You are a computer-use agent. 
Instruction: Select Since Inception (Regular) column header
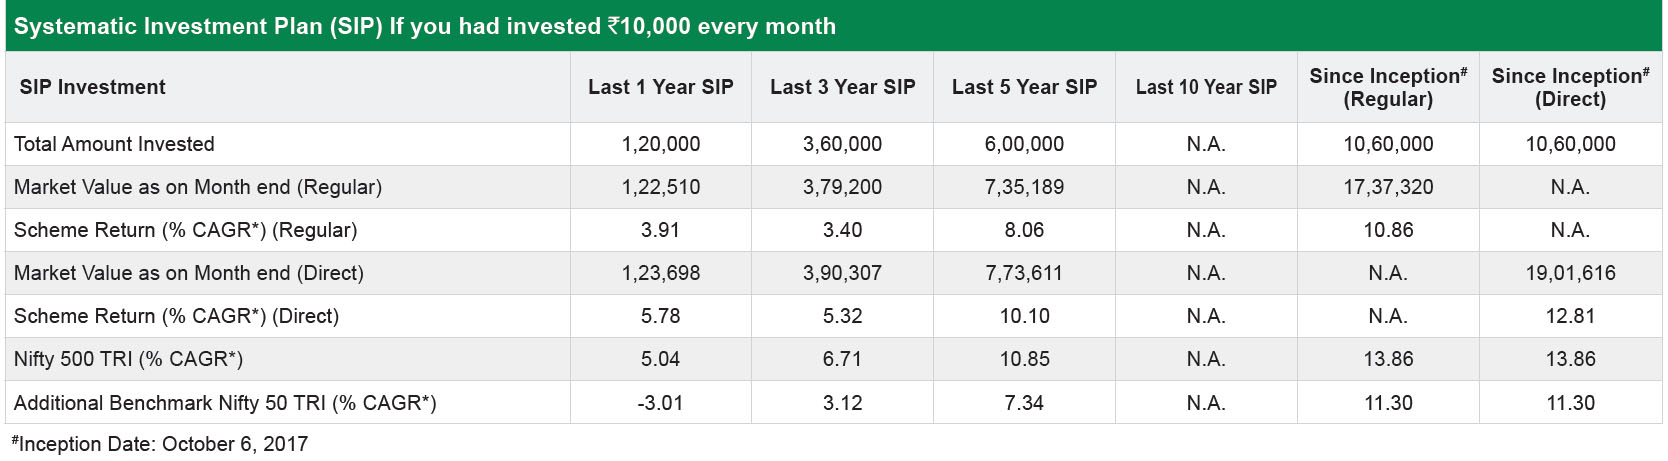(1388, 87)
